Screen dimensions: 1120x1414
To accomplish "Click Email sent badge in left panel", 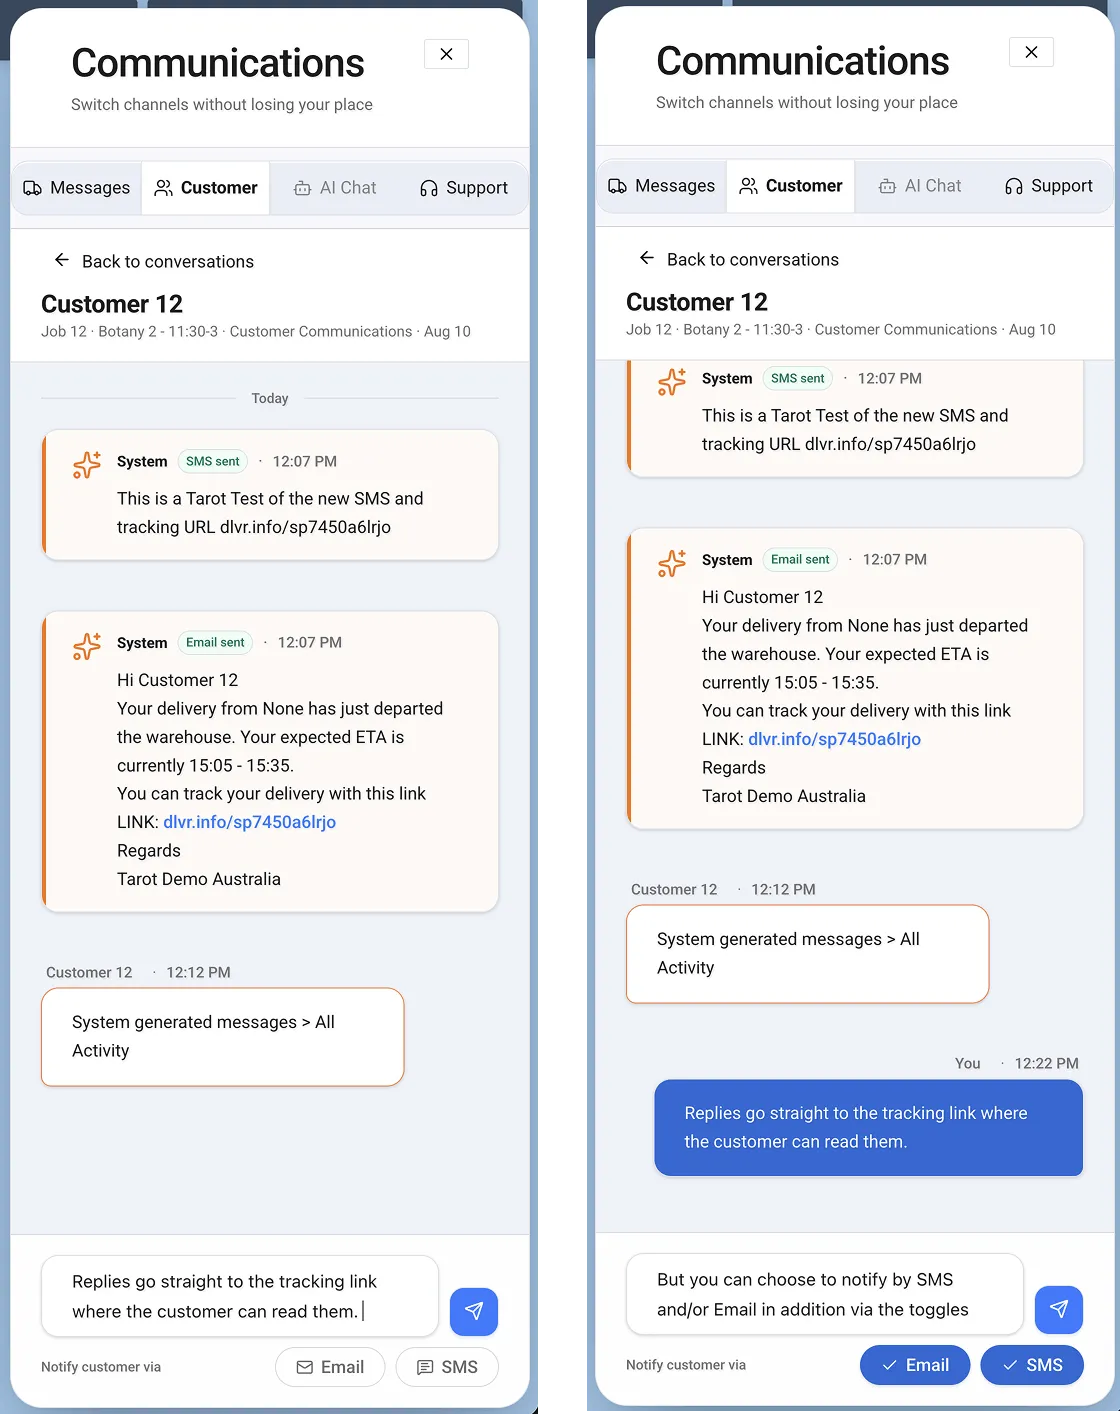I will [x=215, y=642].
